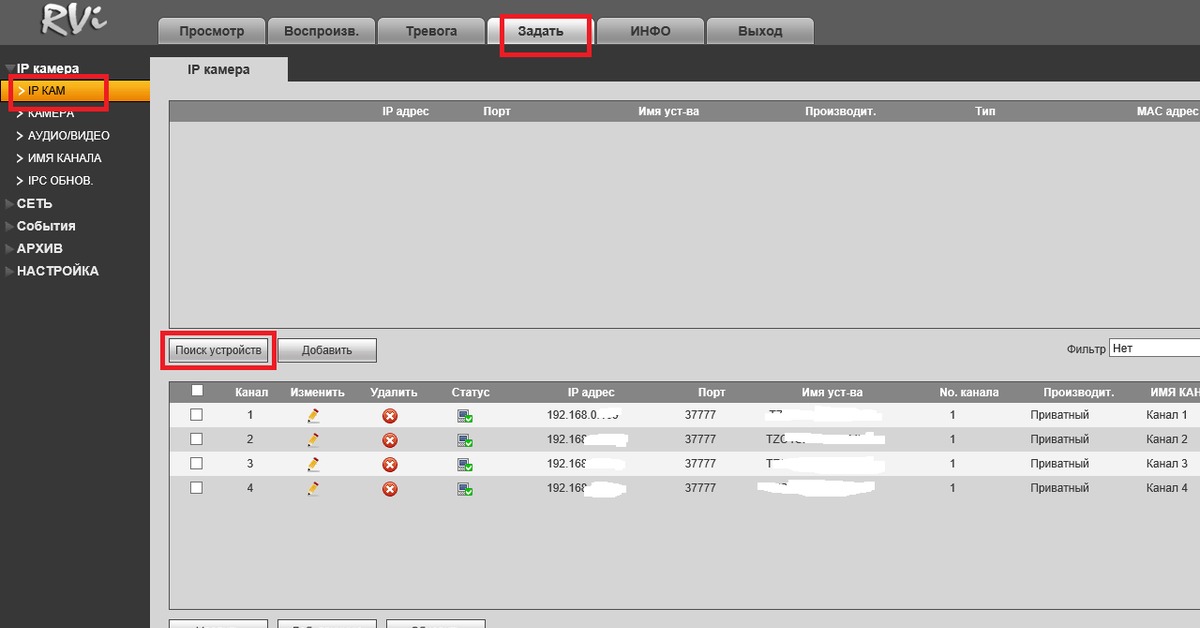
Task: Click the pencil edit icon for channel 1
Action: point(313,415)
